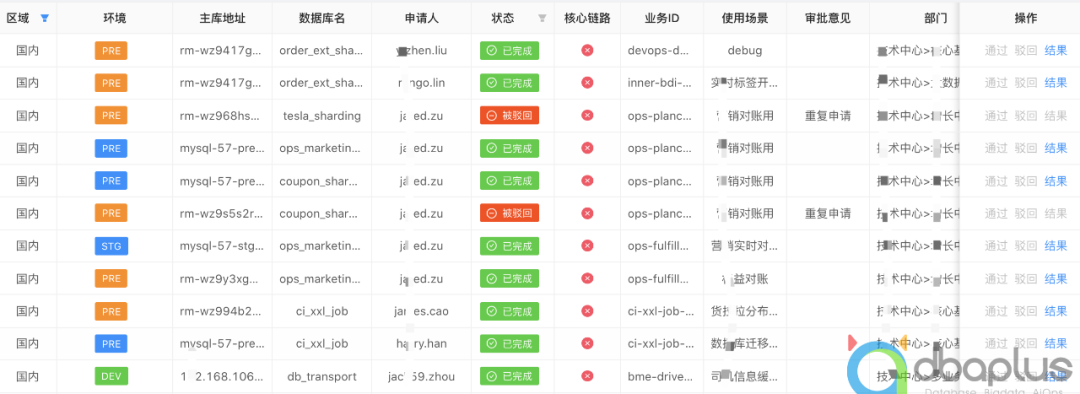Screen dimensions: 1080x394
Task: Click the 业务ID column header
Action: coord(662,19)
